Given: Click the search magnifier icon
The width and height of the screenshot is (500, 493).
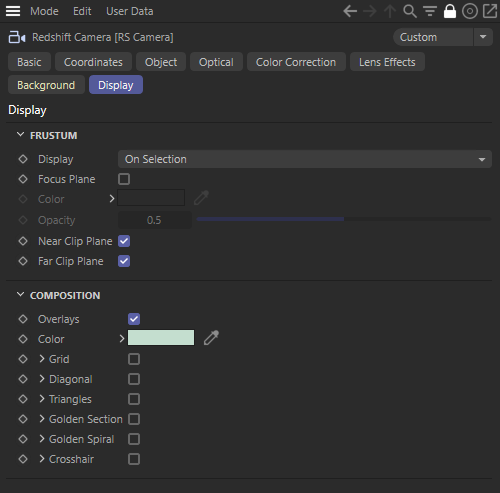Looking at the screenshot, I should pyautogui.click(x=410, y=11).
